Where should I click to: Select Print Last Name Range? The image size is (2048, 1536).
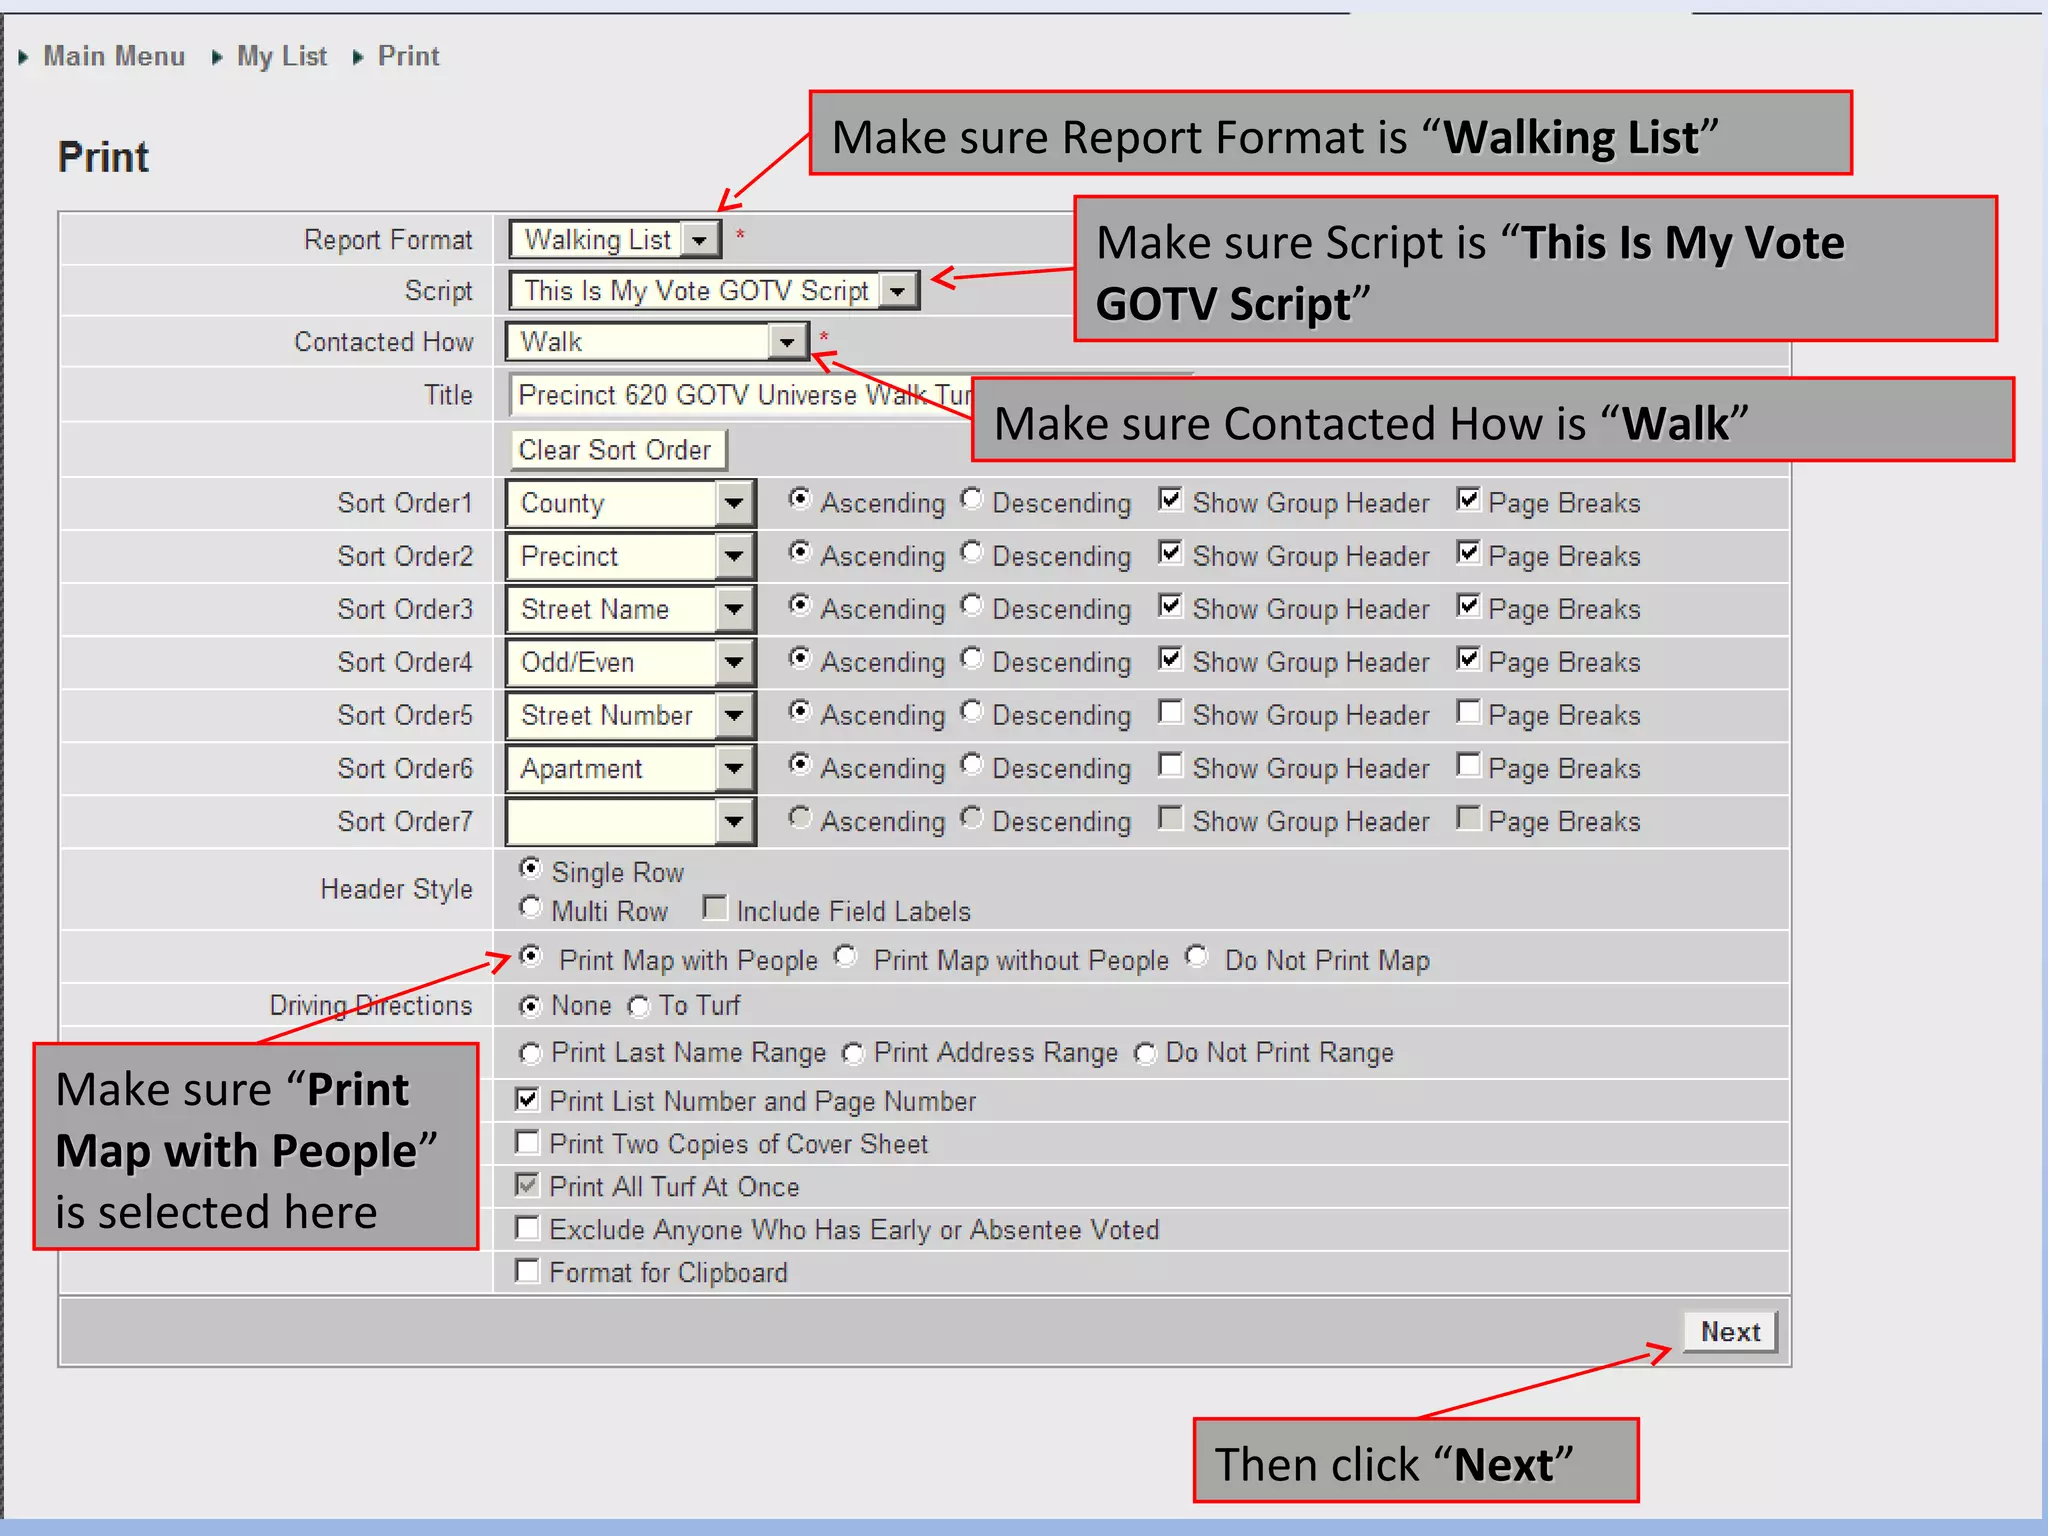[530, 1052]
